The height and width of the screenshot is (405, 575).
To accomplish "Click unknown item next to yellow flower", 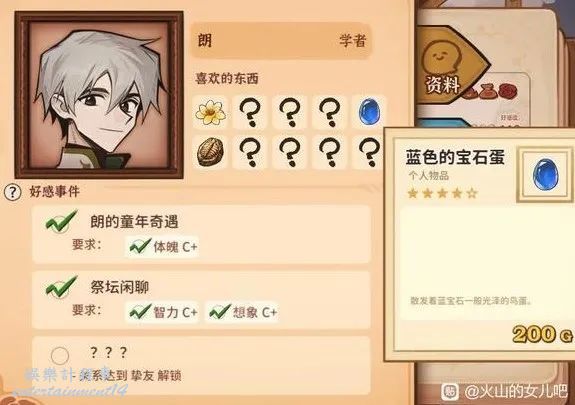I will [250, 112].
